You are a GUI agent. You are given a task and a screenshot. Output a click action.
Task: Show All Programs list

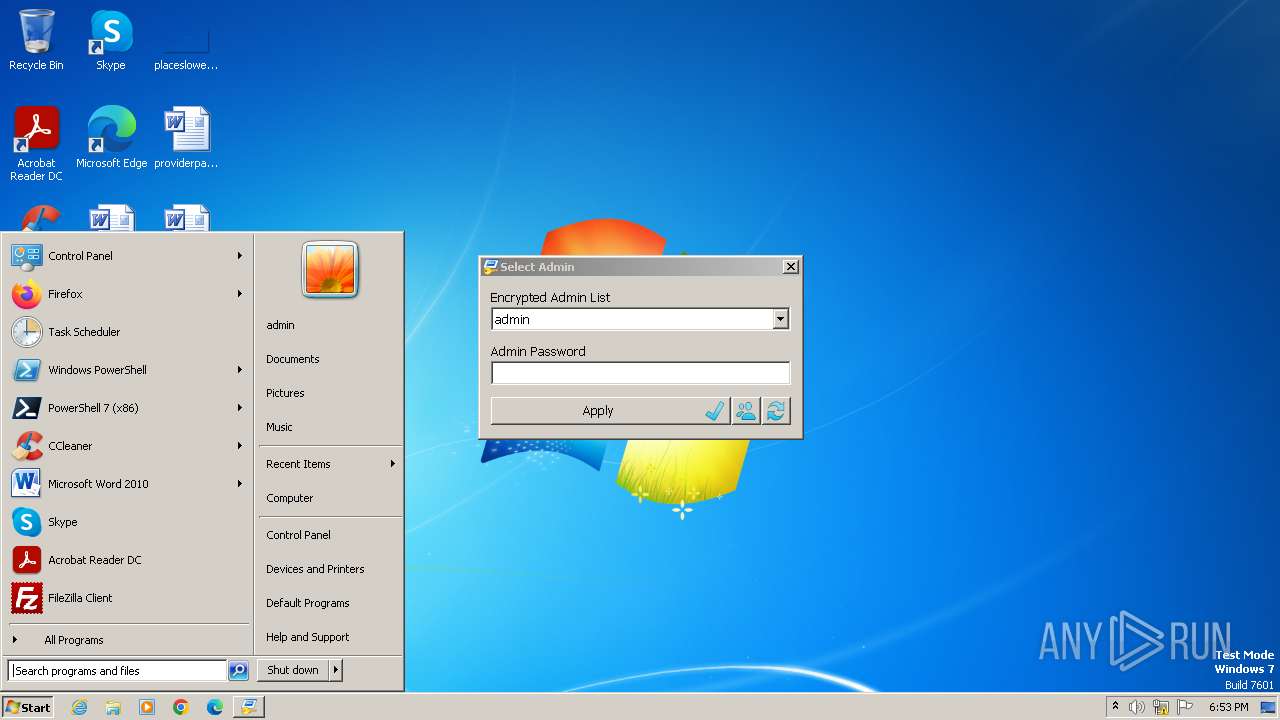coord(127,640)
